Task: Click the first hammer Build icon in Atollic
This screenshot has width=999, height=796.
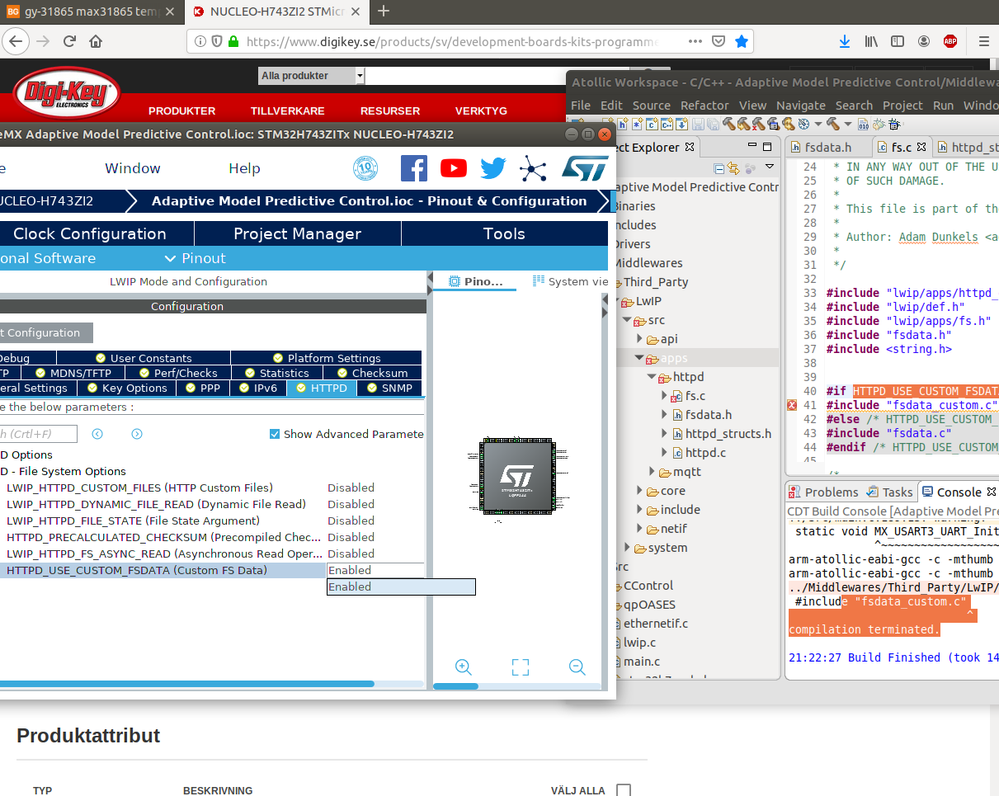Action: [729, 124]
